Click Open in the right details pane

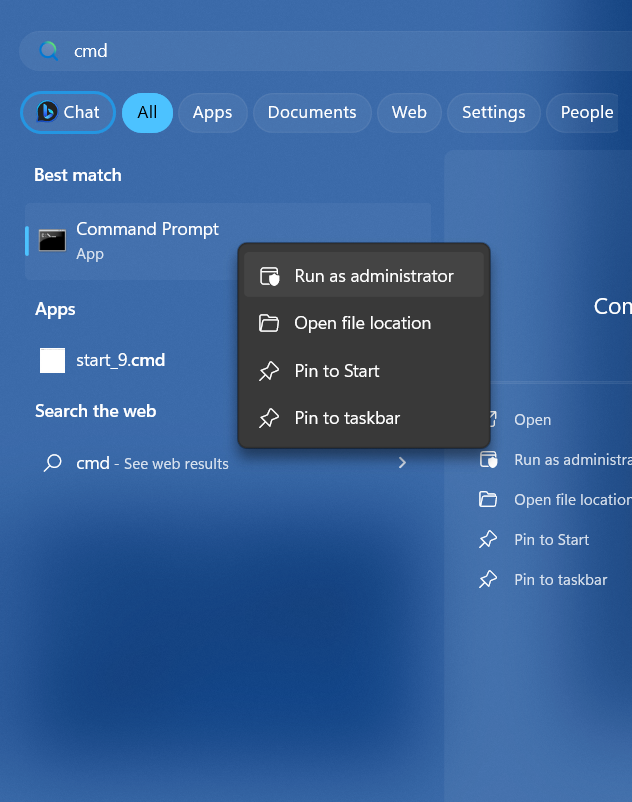click(x=532, y=420)
